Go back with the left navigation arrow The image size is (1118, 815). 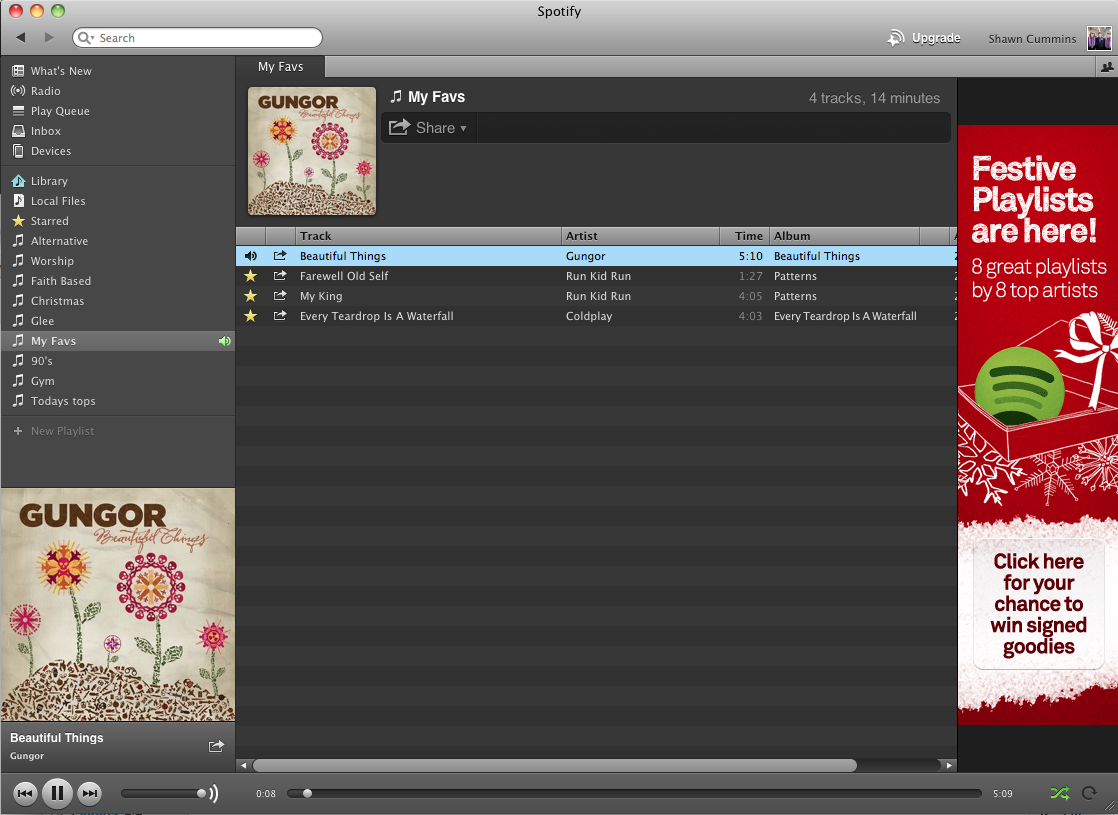(21, 37)
